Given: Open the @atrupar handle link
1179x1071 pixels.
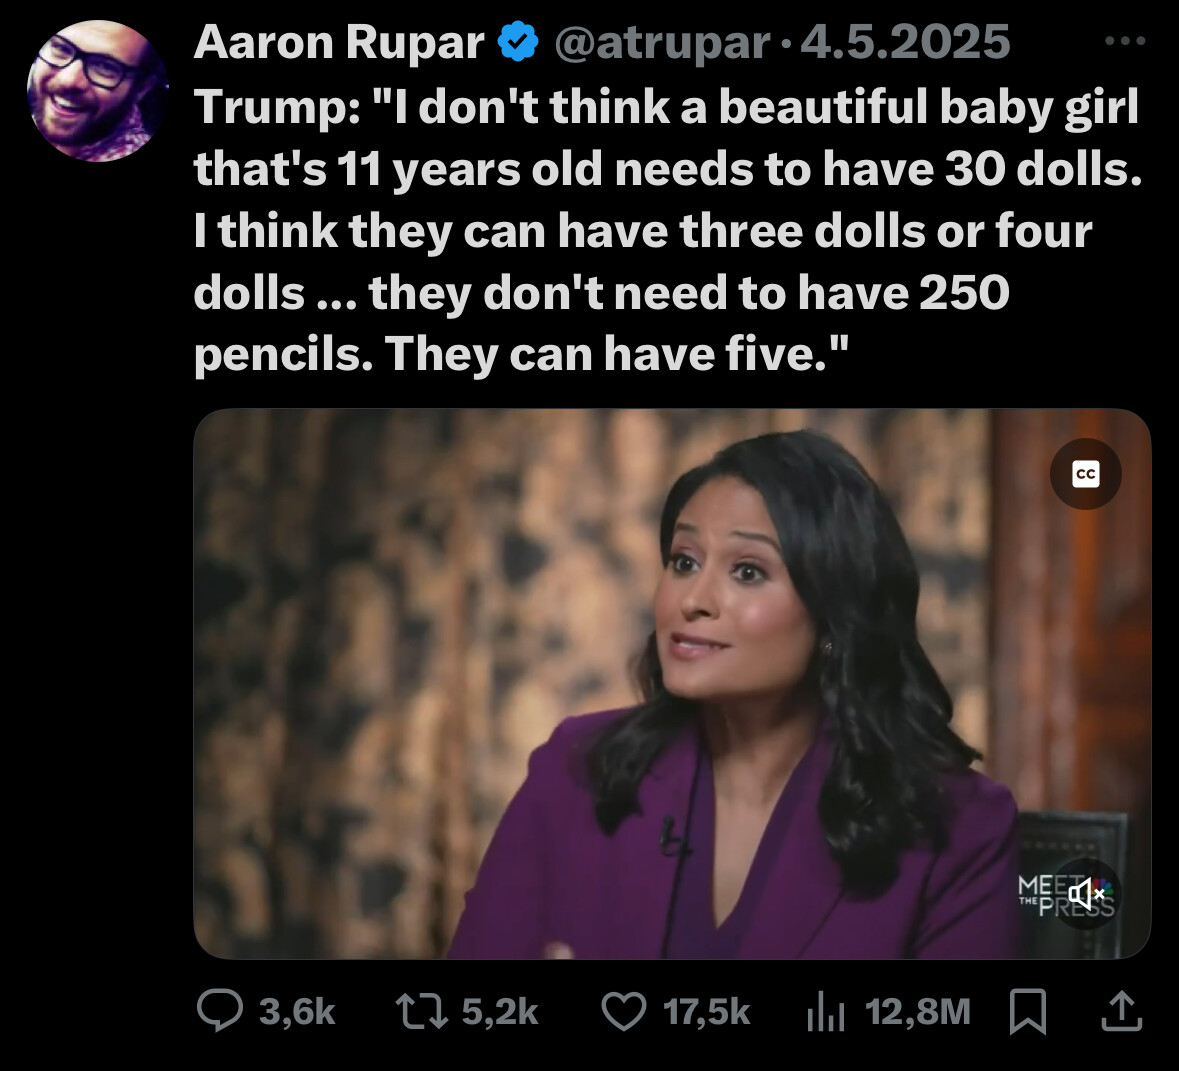Looking at the screenshot, I should click(x=662, y=43).
